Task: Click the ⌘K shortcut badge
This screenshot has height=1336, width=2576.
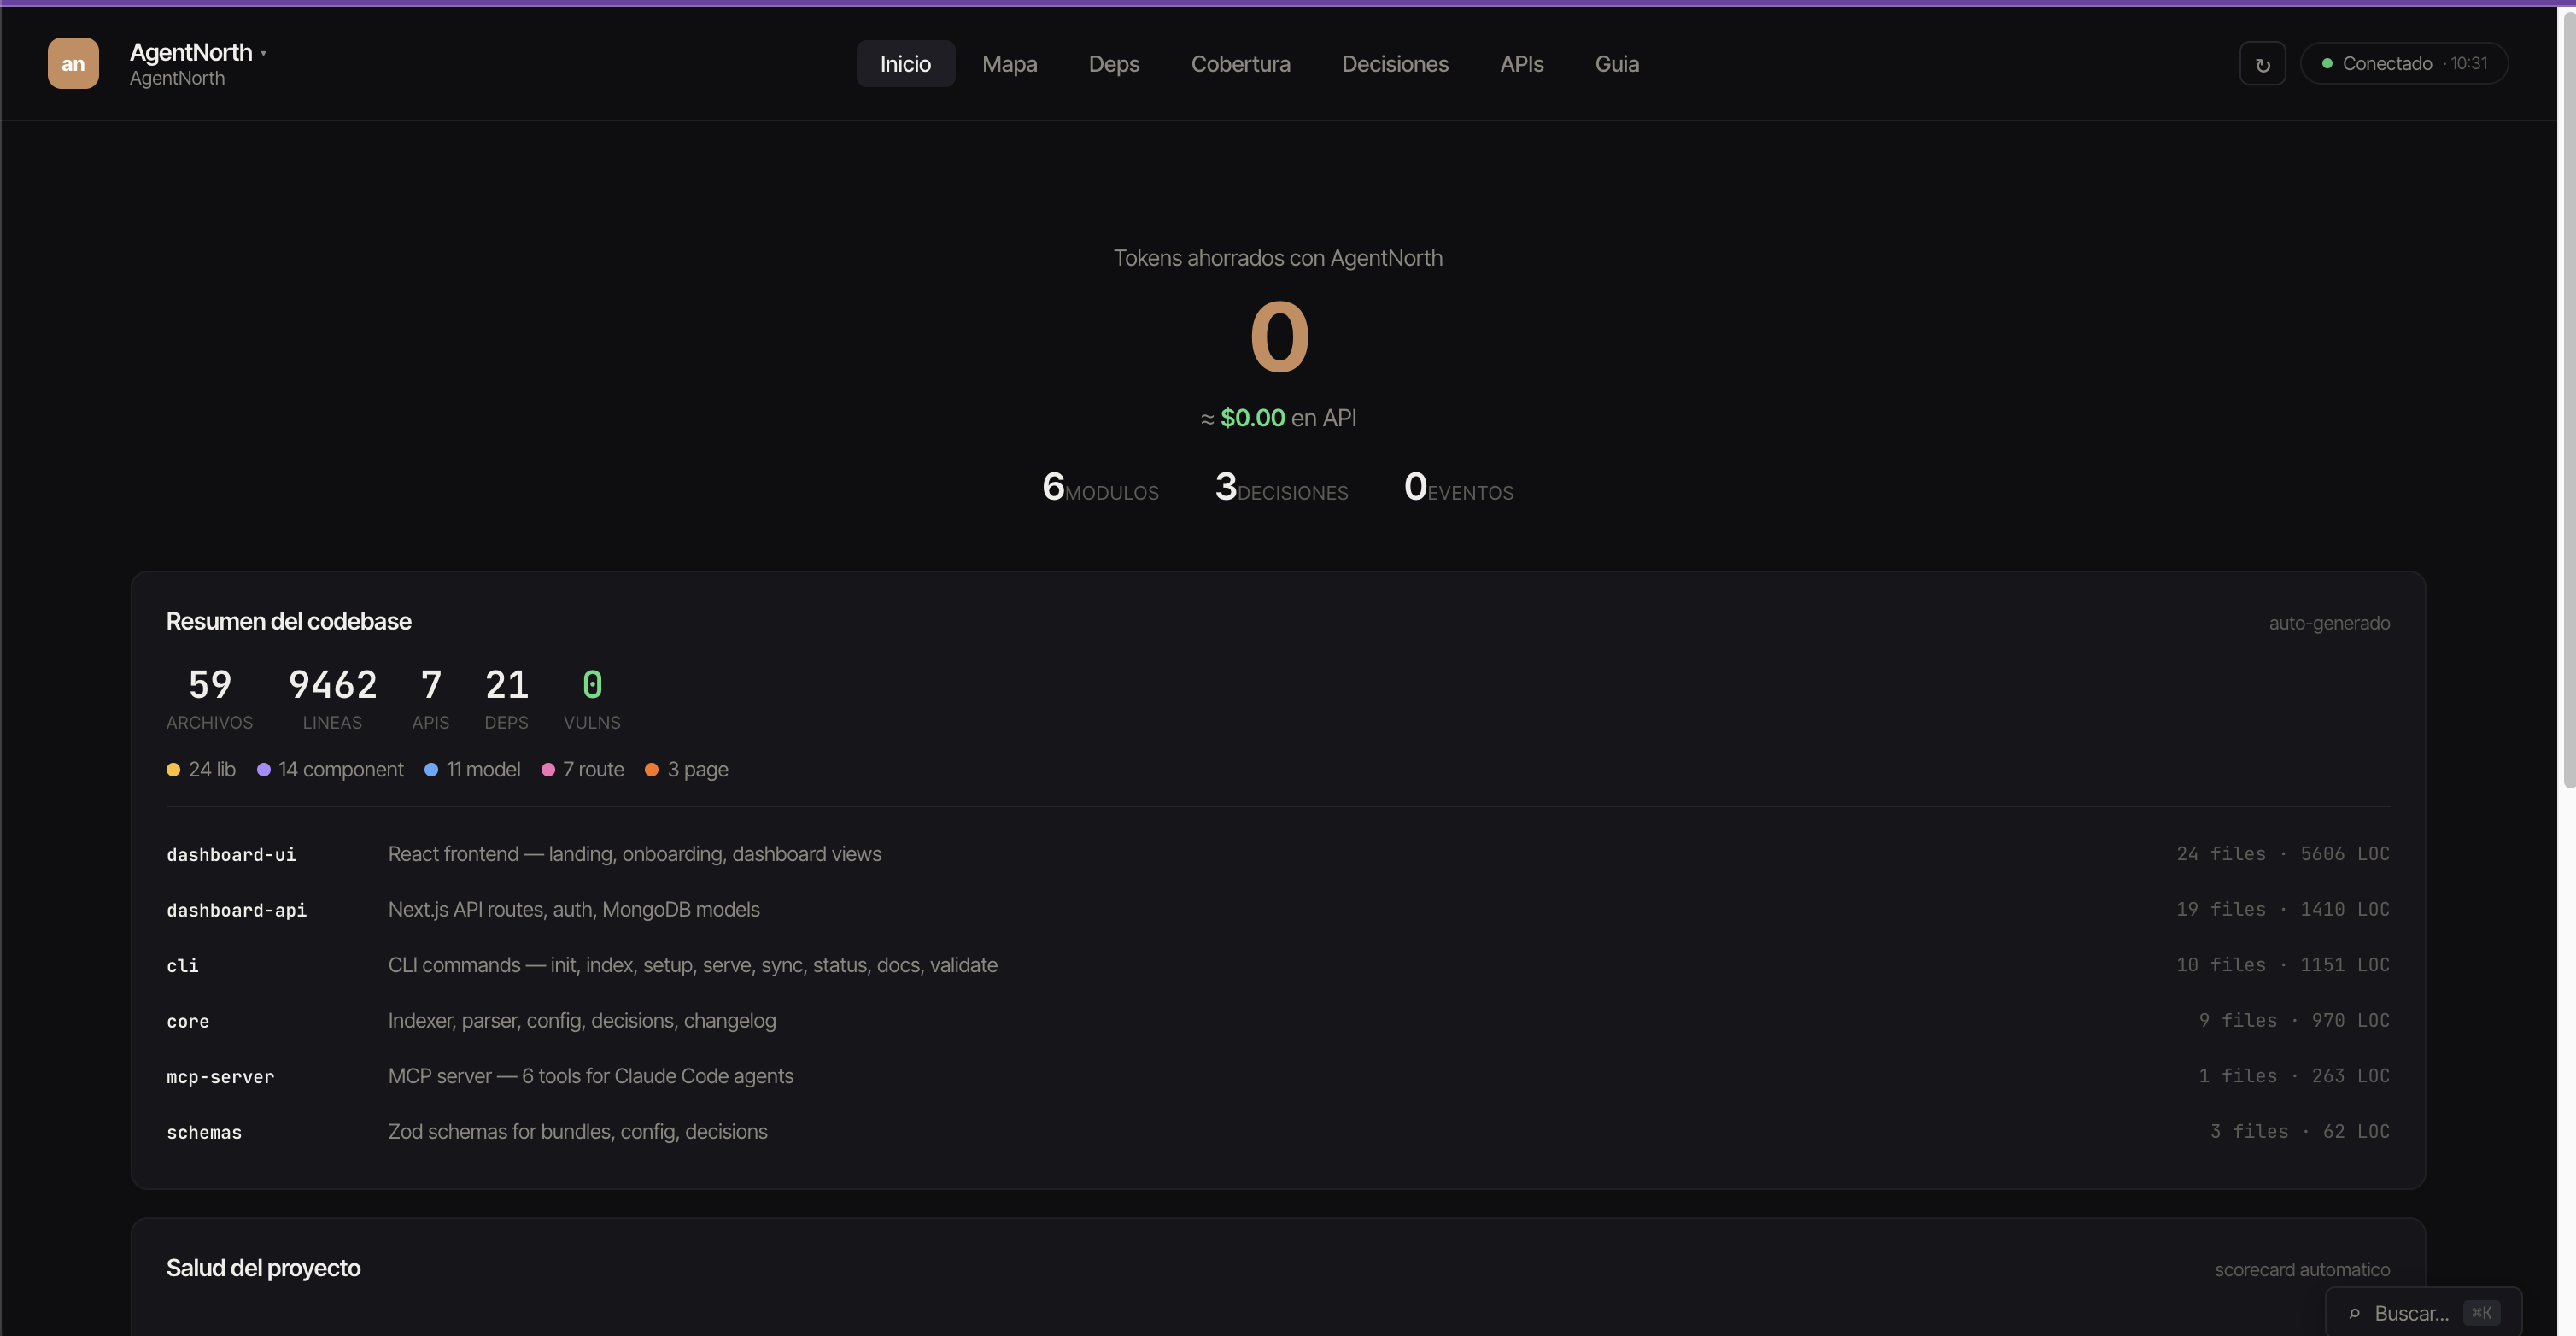Action: [x=2481, y=1313]
